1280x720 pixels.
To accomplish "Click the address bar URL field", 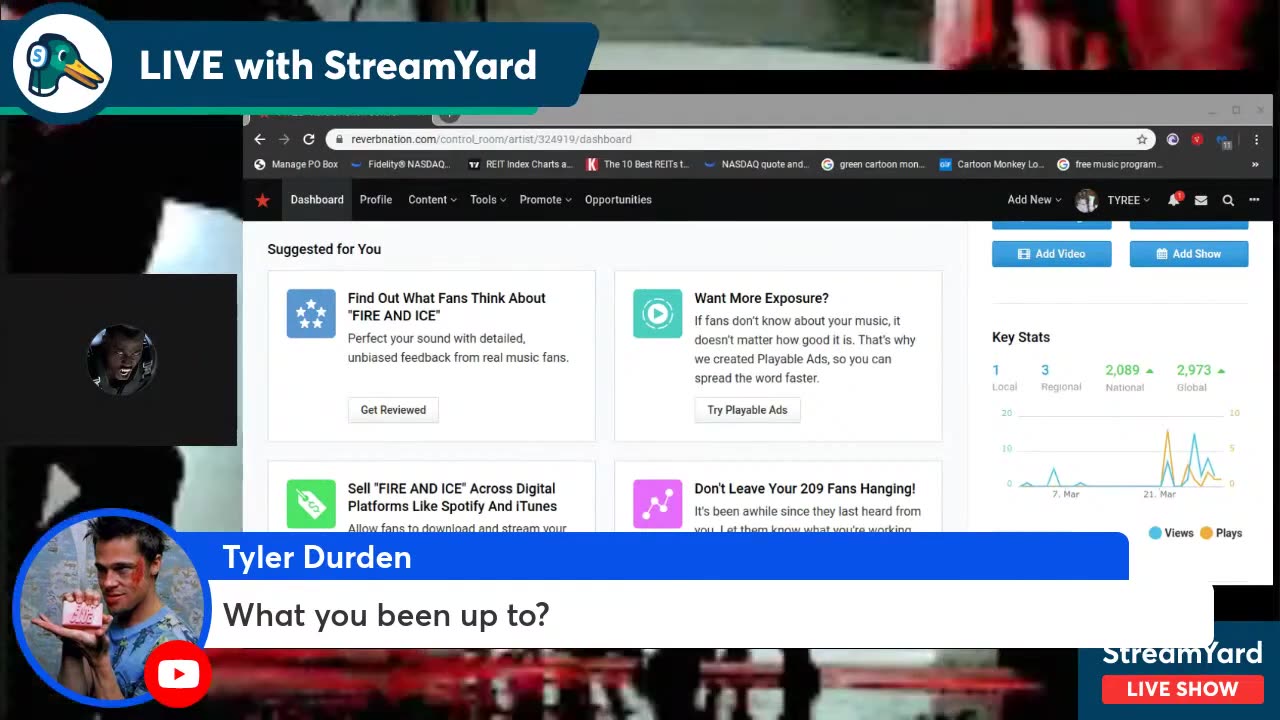I will pyautogui.click(x=740, y=139).
